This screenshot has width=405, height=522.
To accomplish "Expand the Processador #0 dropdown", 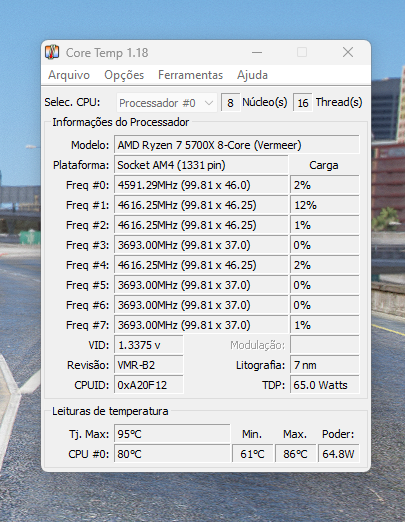I will pos(167,103).
